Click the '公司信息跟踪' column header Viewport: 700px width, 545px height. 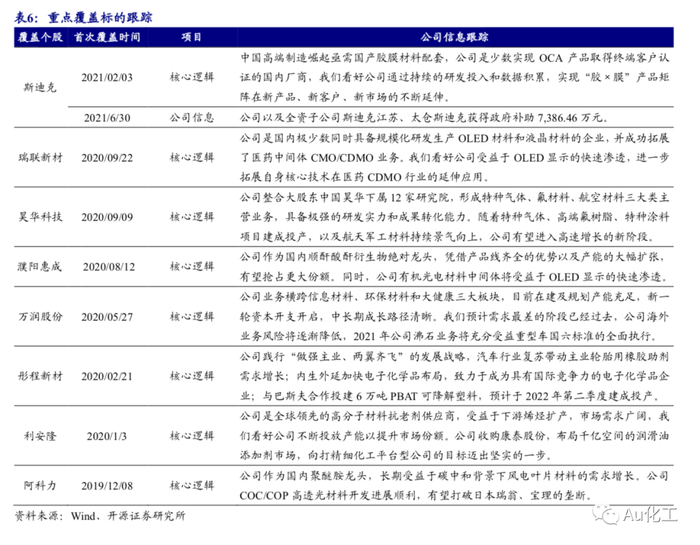pyautogui.click(x=454, y=37)
